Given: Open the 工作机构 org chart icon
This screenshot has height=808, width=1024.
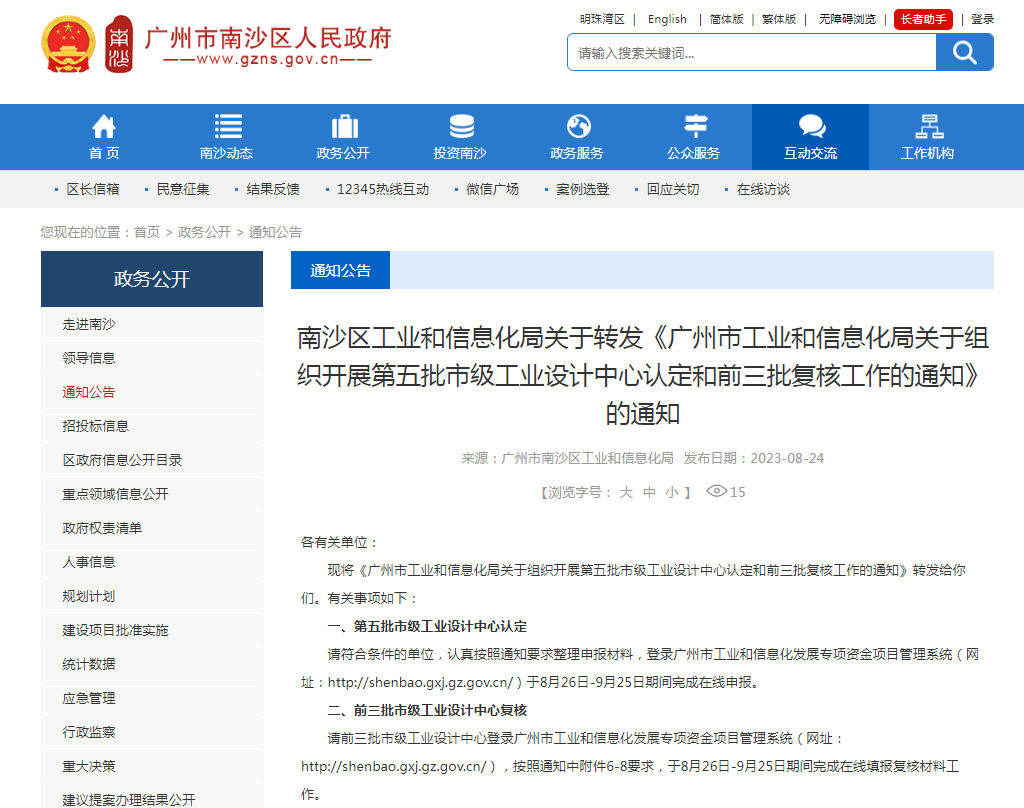Looking at the screenshot, I should point(928,127).
